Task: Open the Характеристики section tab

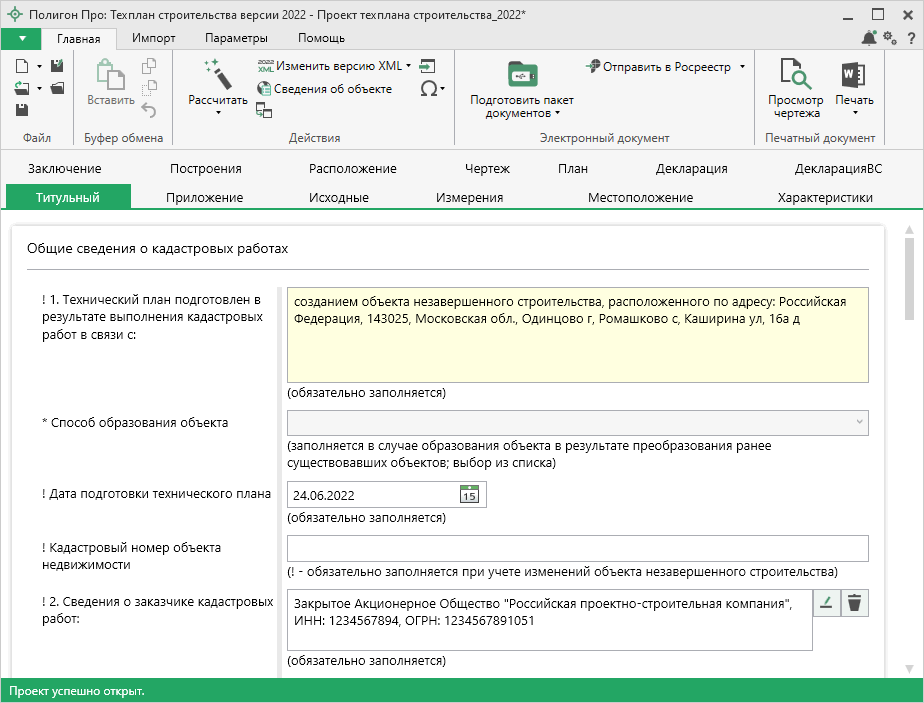Action: 824,197
